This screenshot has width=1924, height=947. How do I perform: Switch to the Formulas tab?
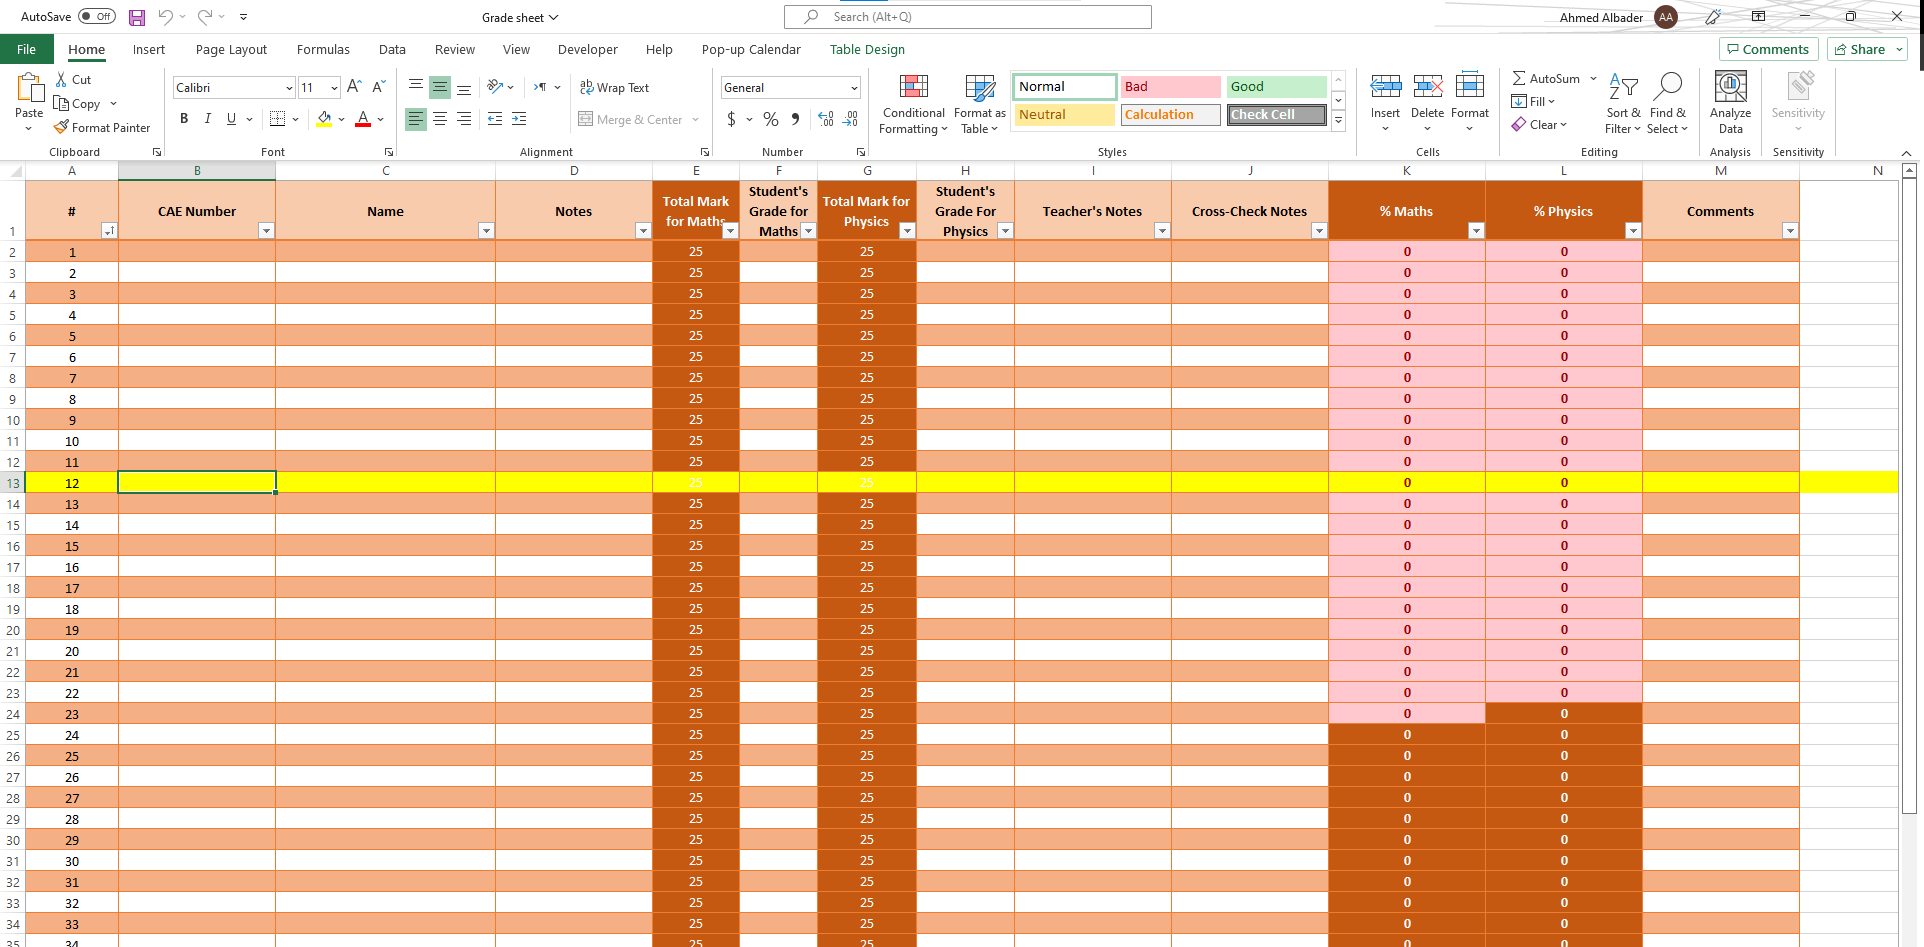click(323, 49)
